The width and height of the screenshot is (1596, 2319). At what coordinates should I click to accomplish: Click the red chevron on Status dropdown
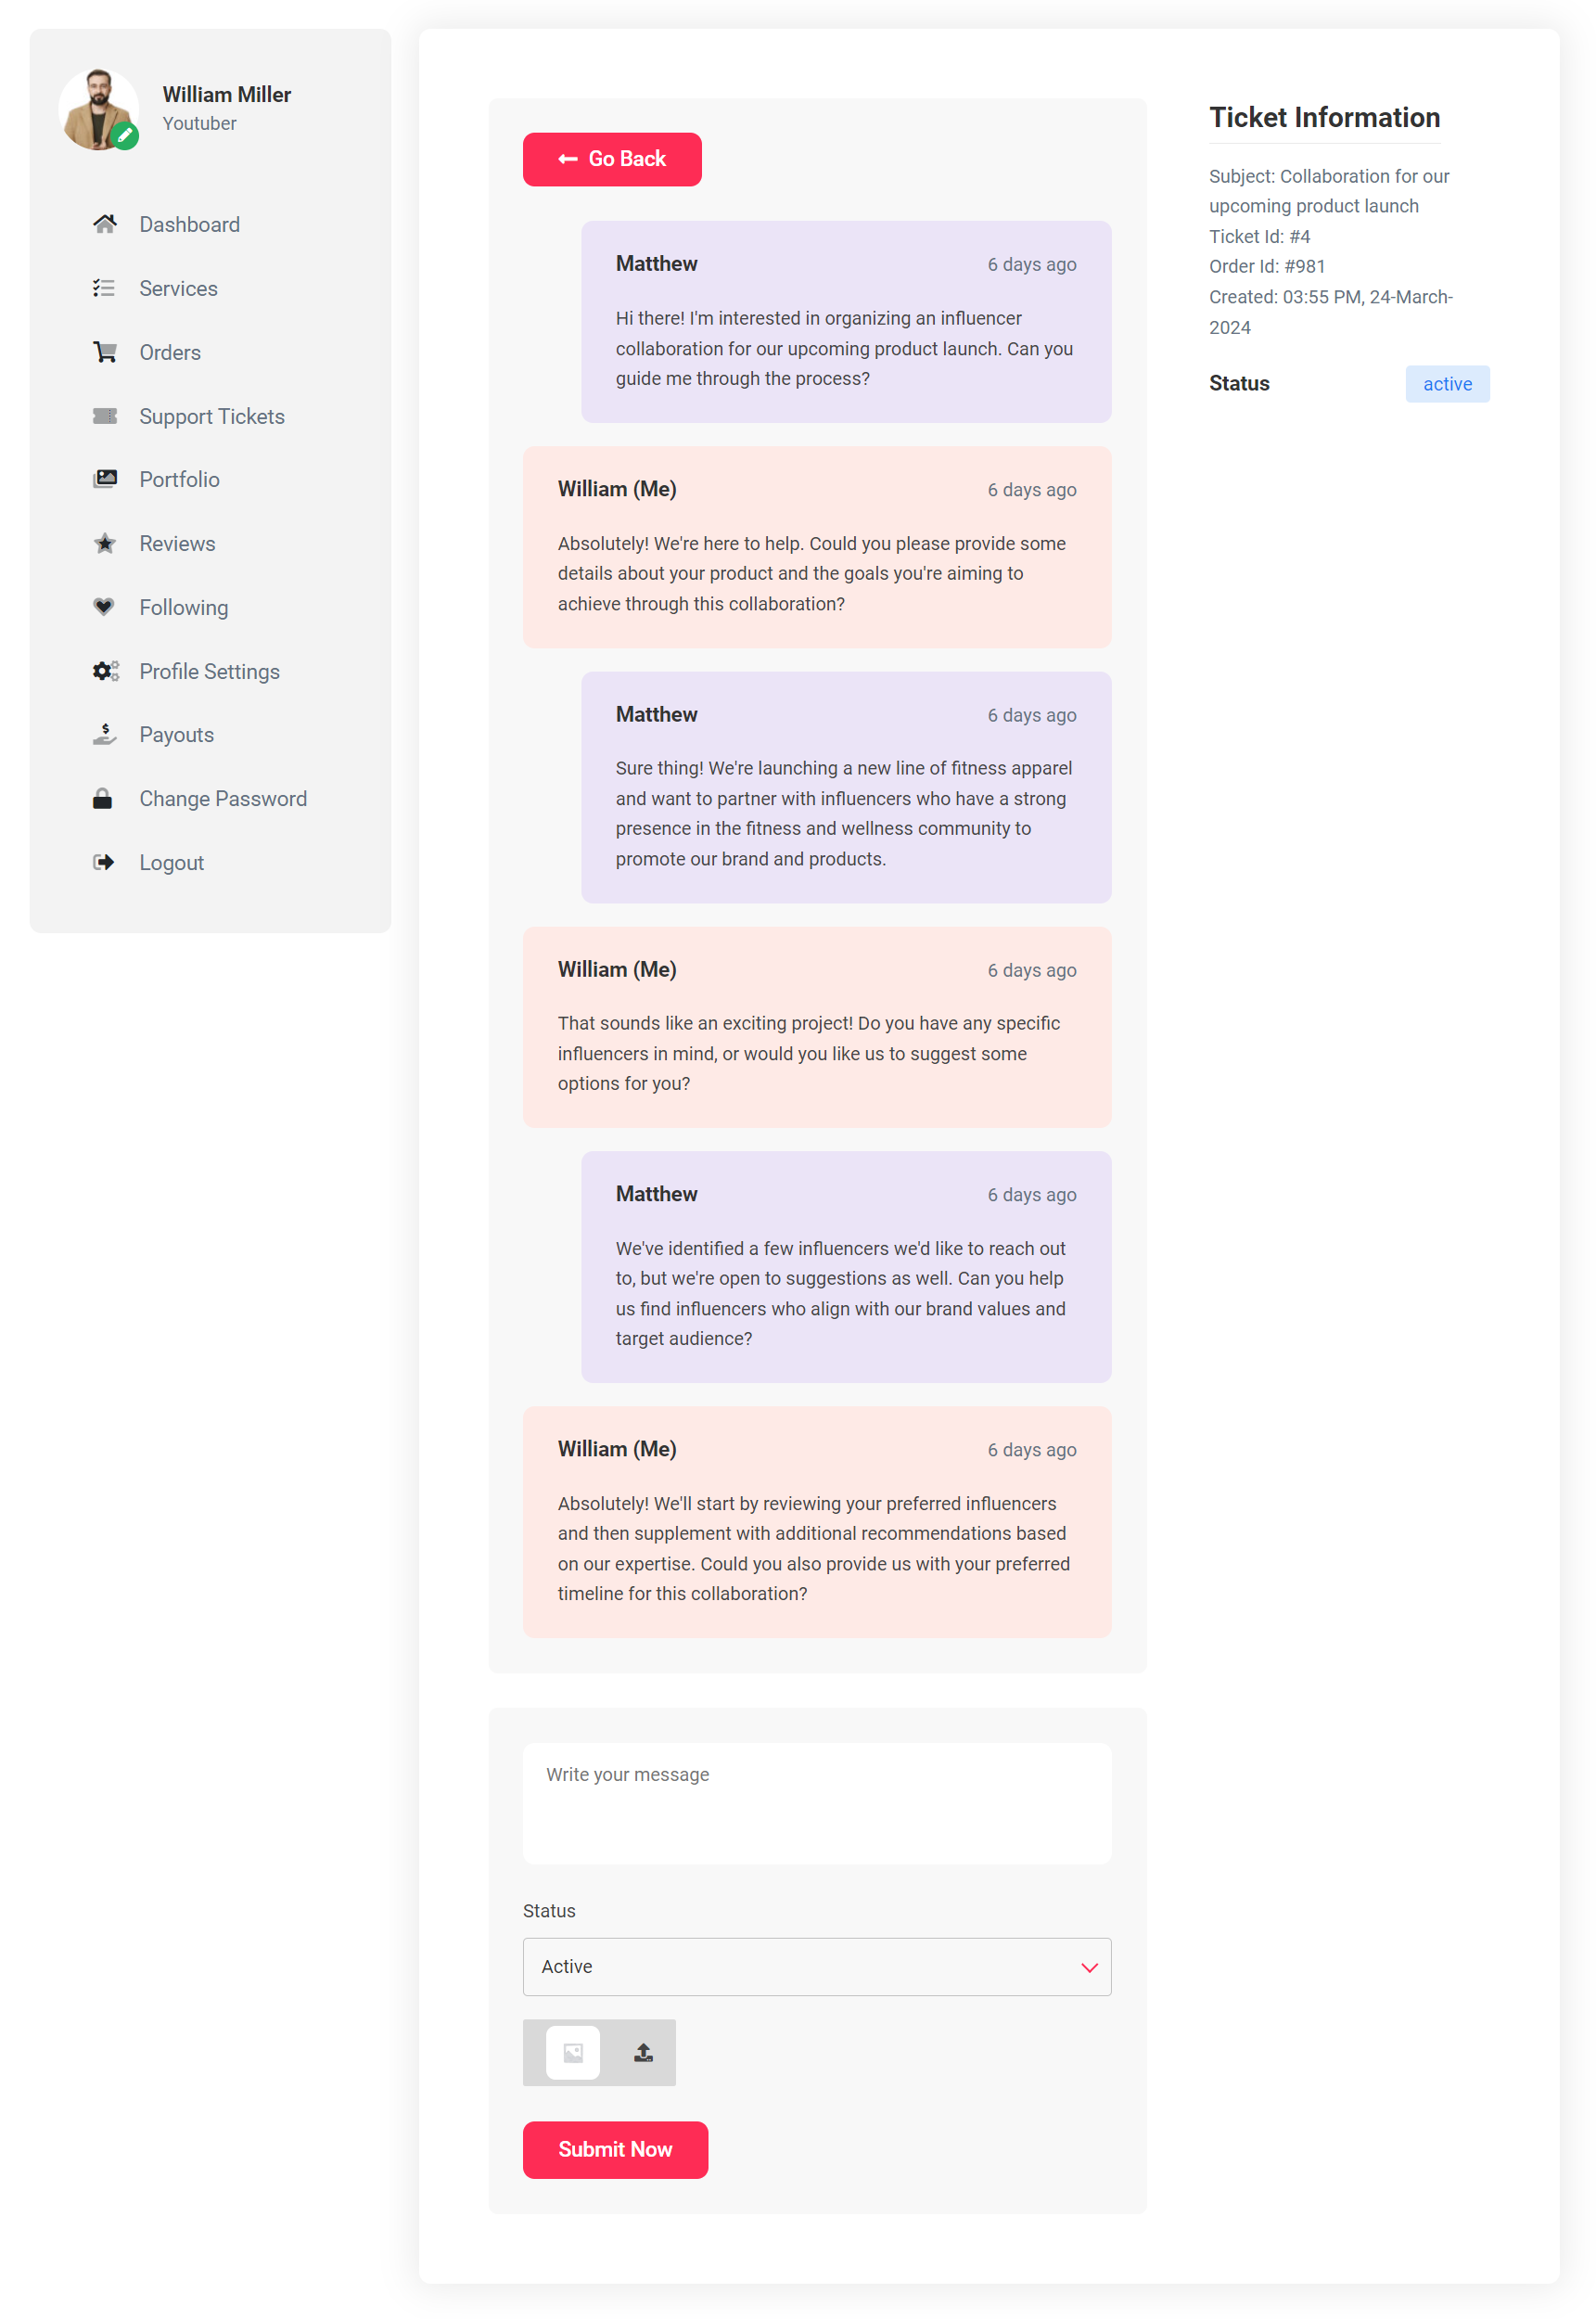tap(1089, 1968)
